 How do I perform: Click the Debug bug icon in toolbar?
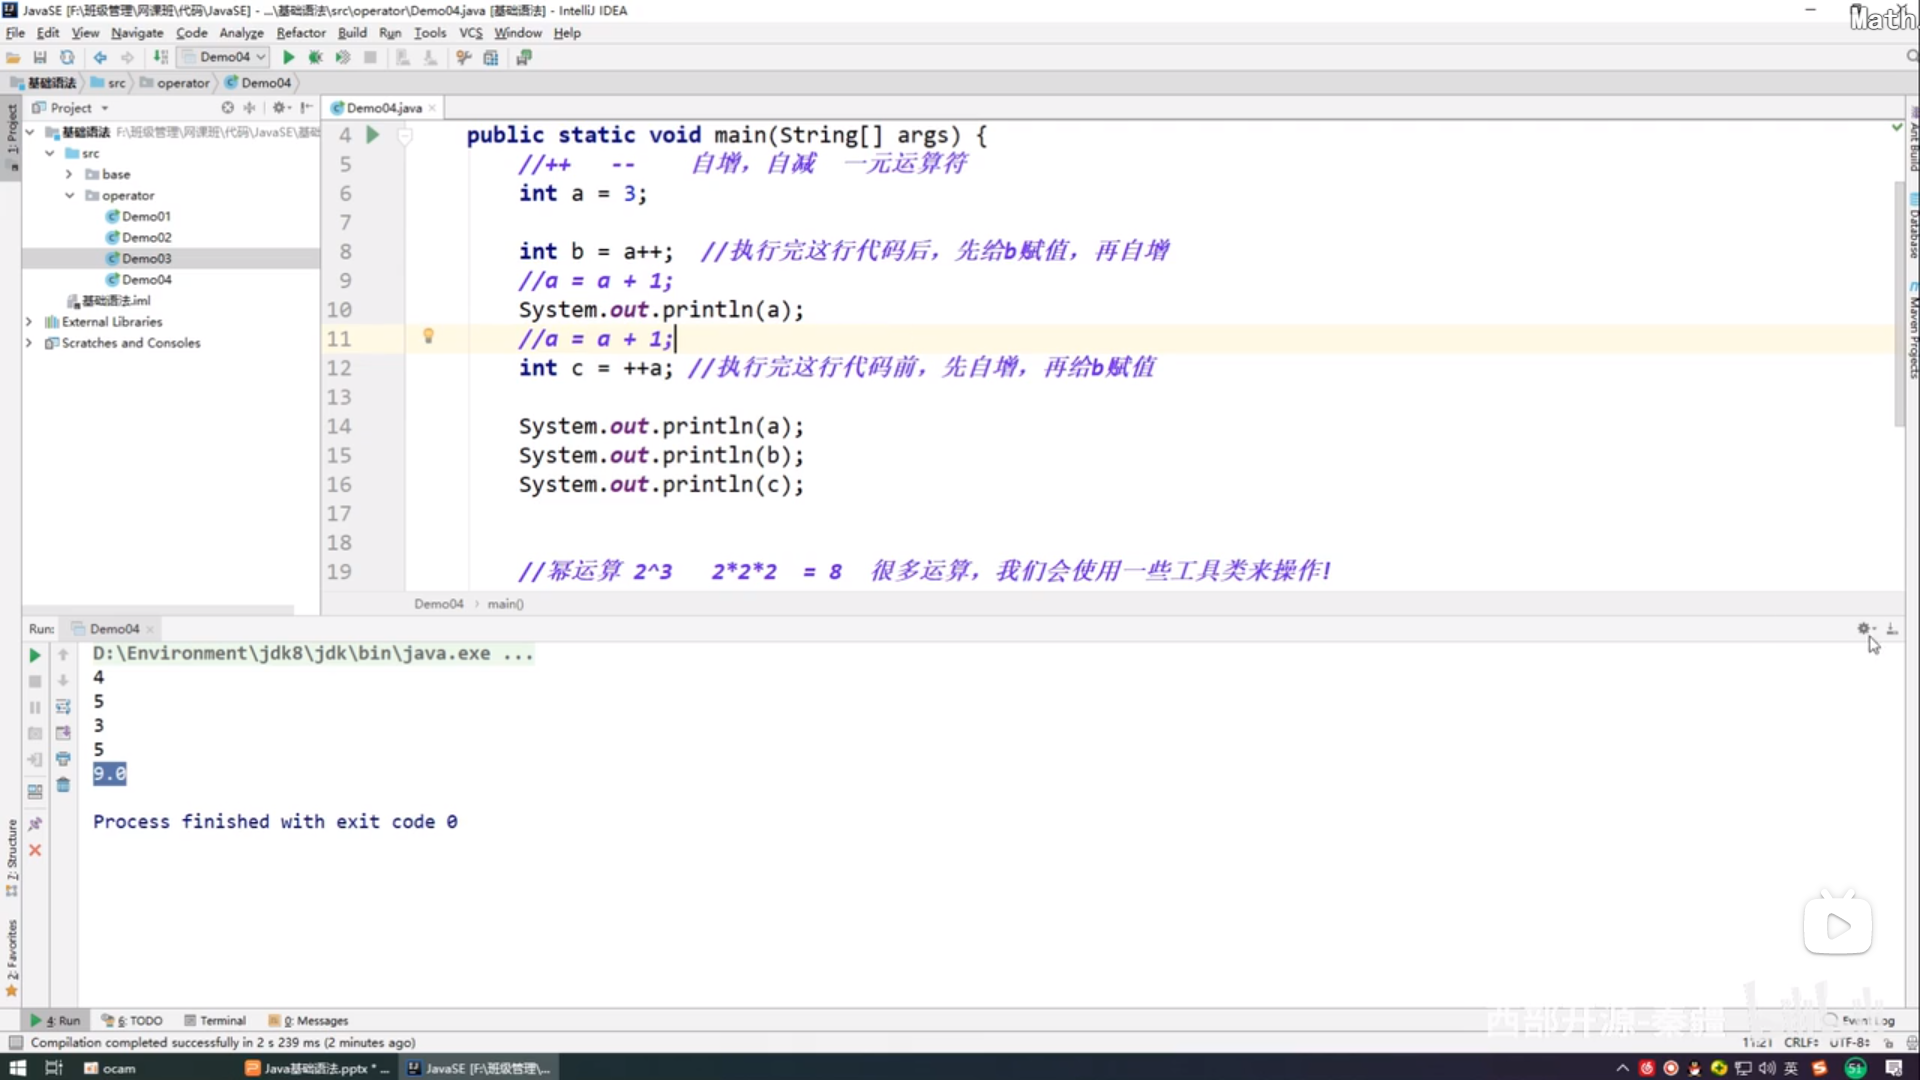pos(315,58)
